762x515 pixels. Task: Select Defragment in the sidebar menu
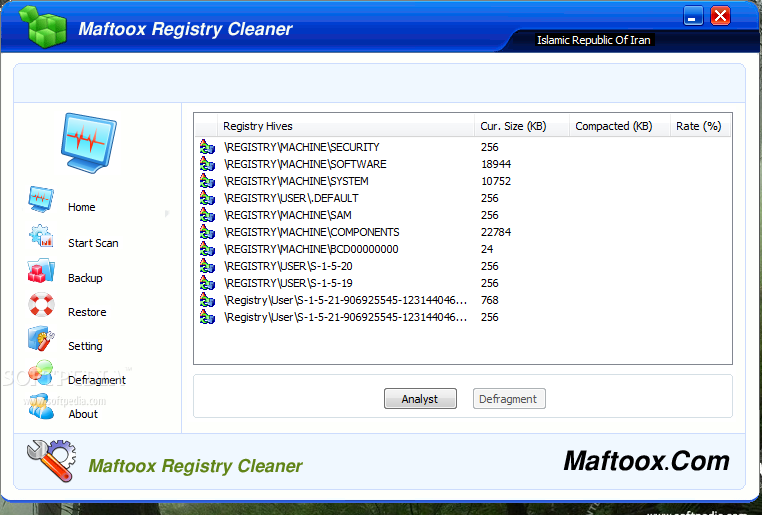(97, 380)
